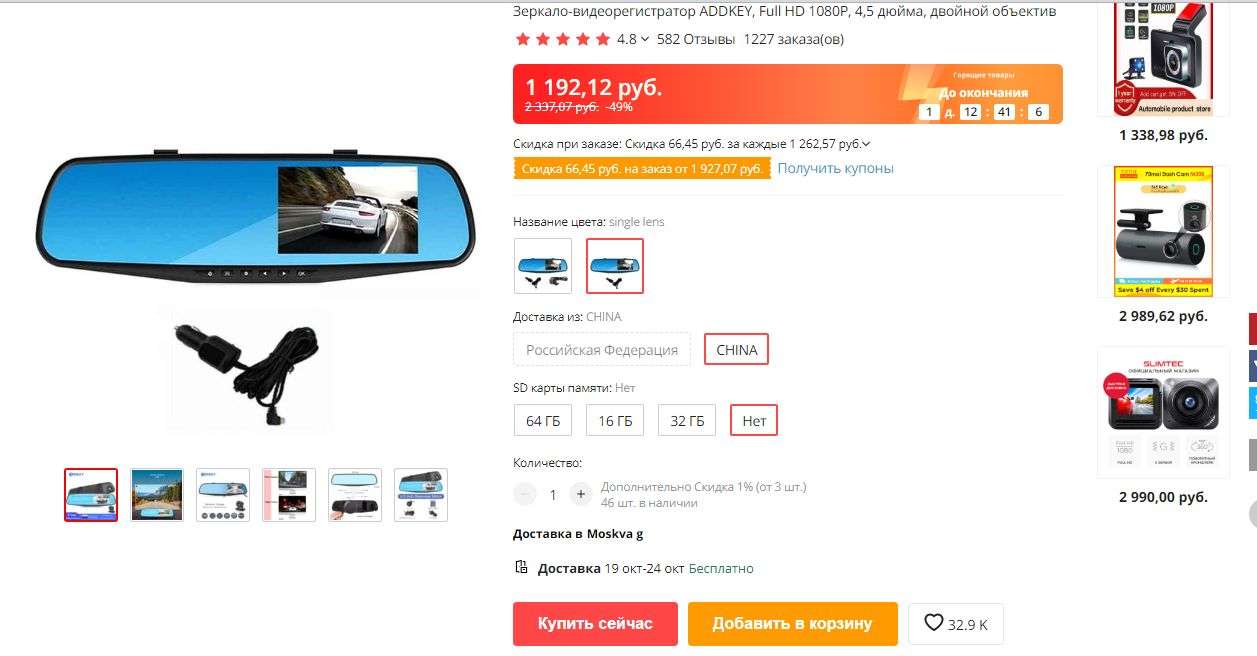Choose shipping from Российская Федерация
Image resolution: width=1257 pixels, height=656 pixels.
click(x=602, y=350)
